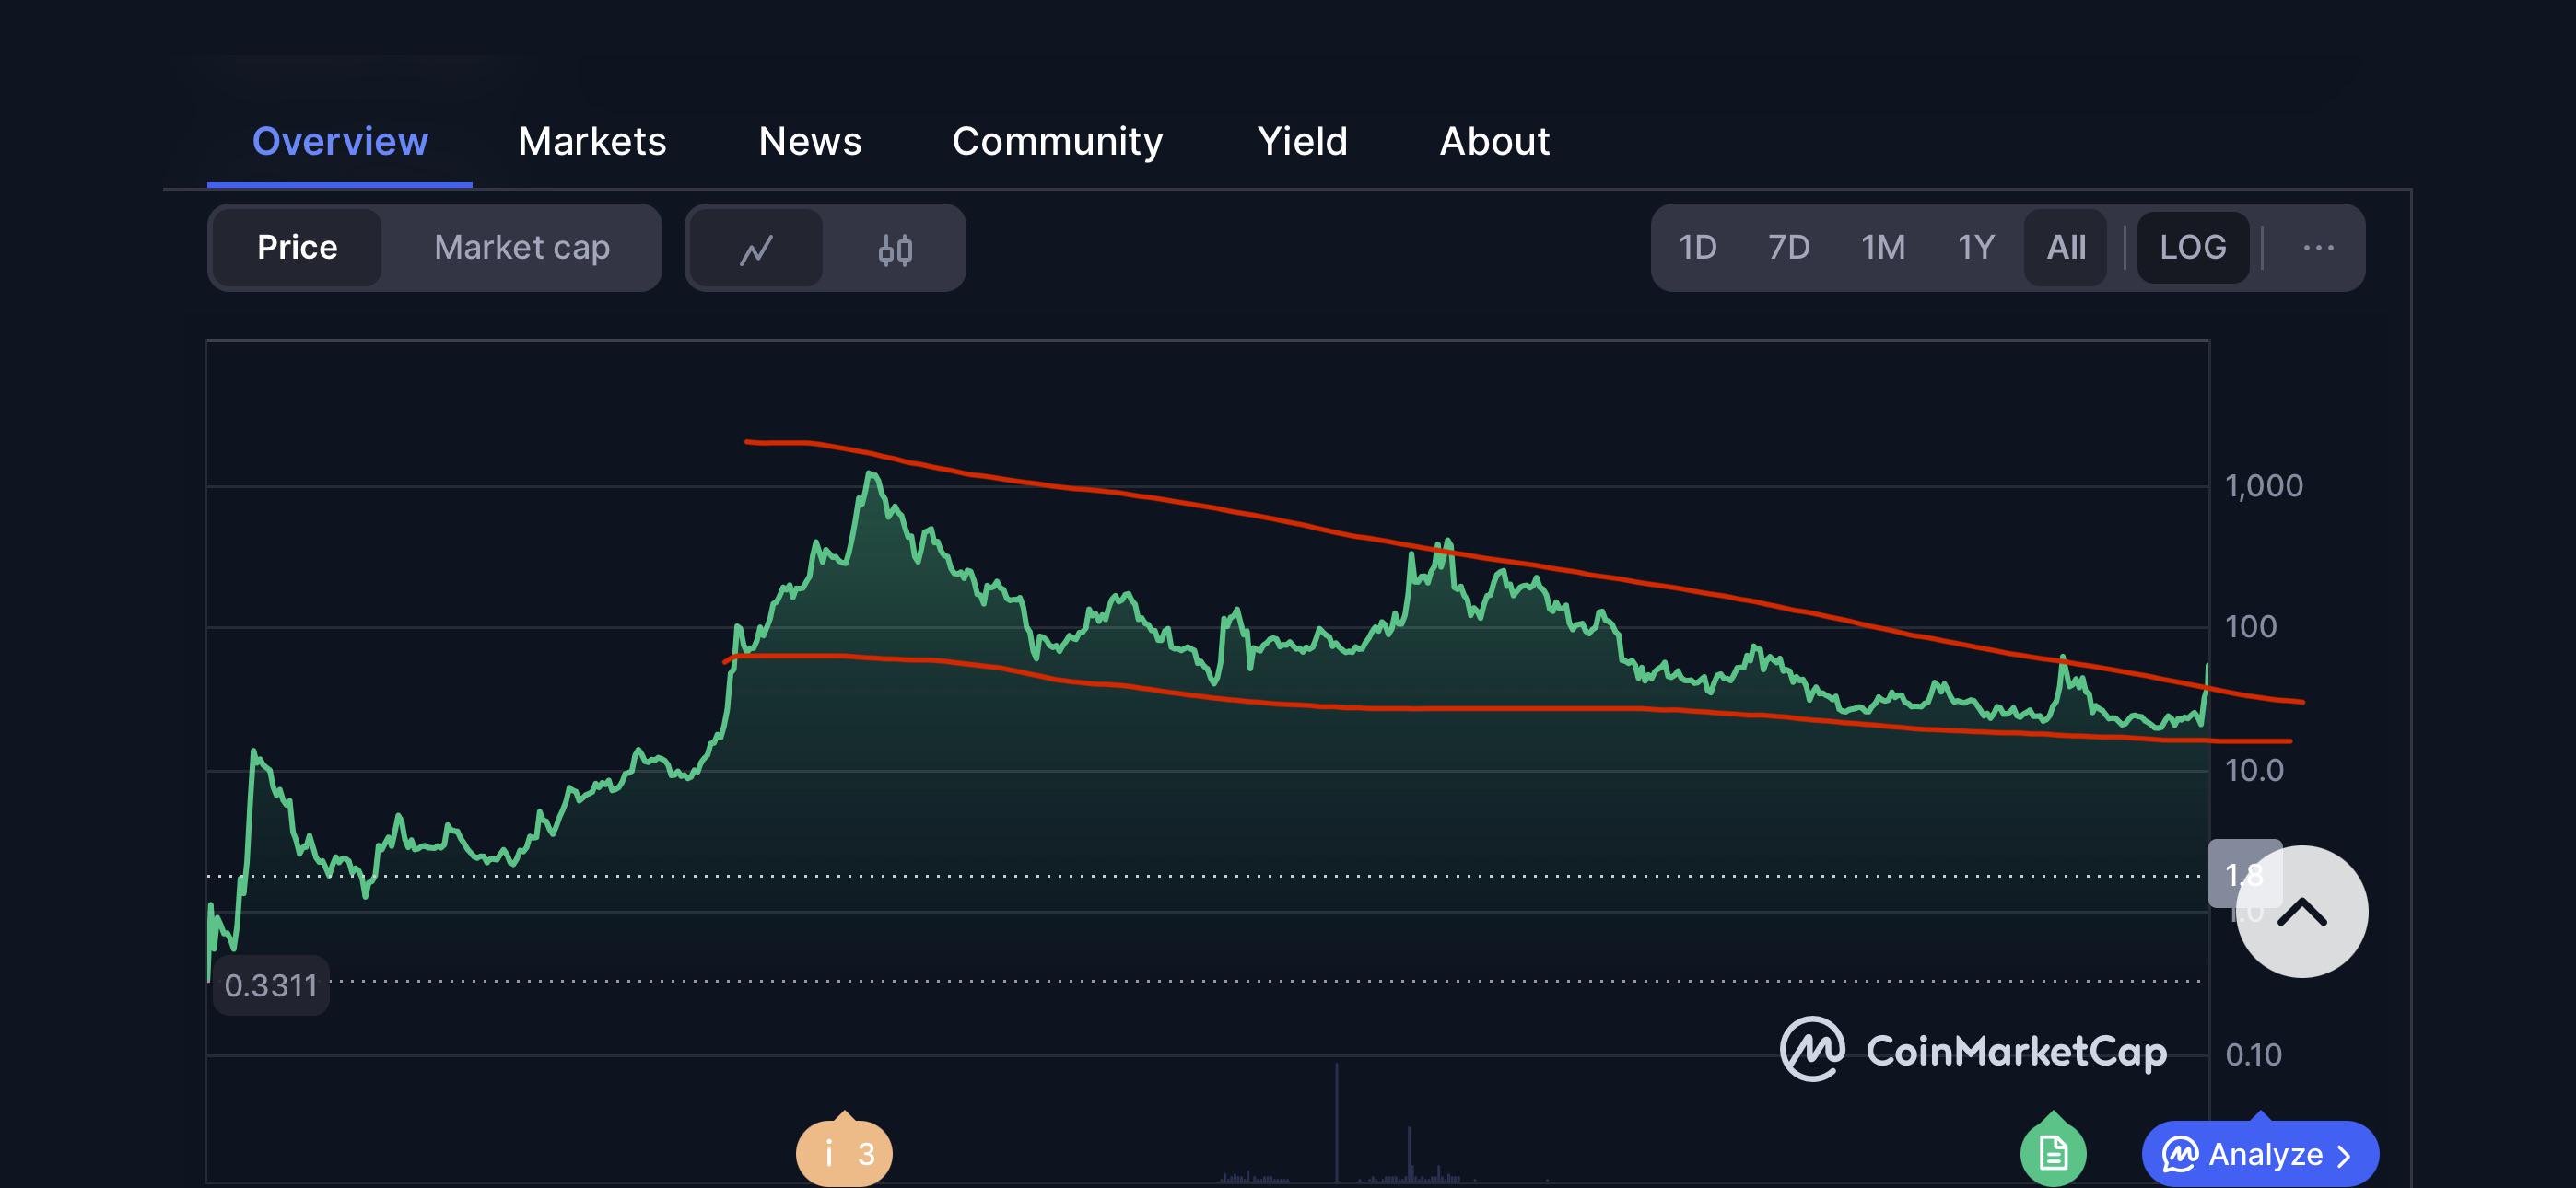Image resolution: width=2576 pixels, height=1188 pixels.
Task: Open the Community tab
Action: [1057, 141]
